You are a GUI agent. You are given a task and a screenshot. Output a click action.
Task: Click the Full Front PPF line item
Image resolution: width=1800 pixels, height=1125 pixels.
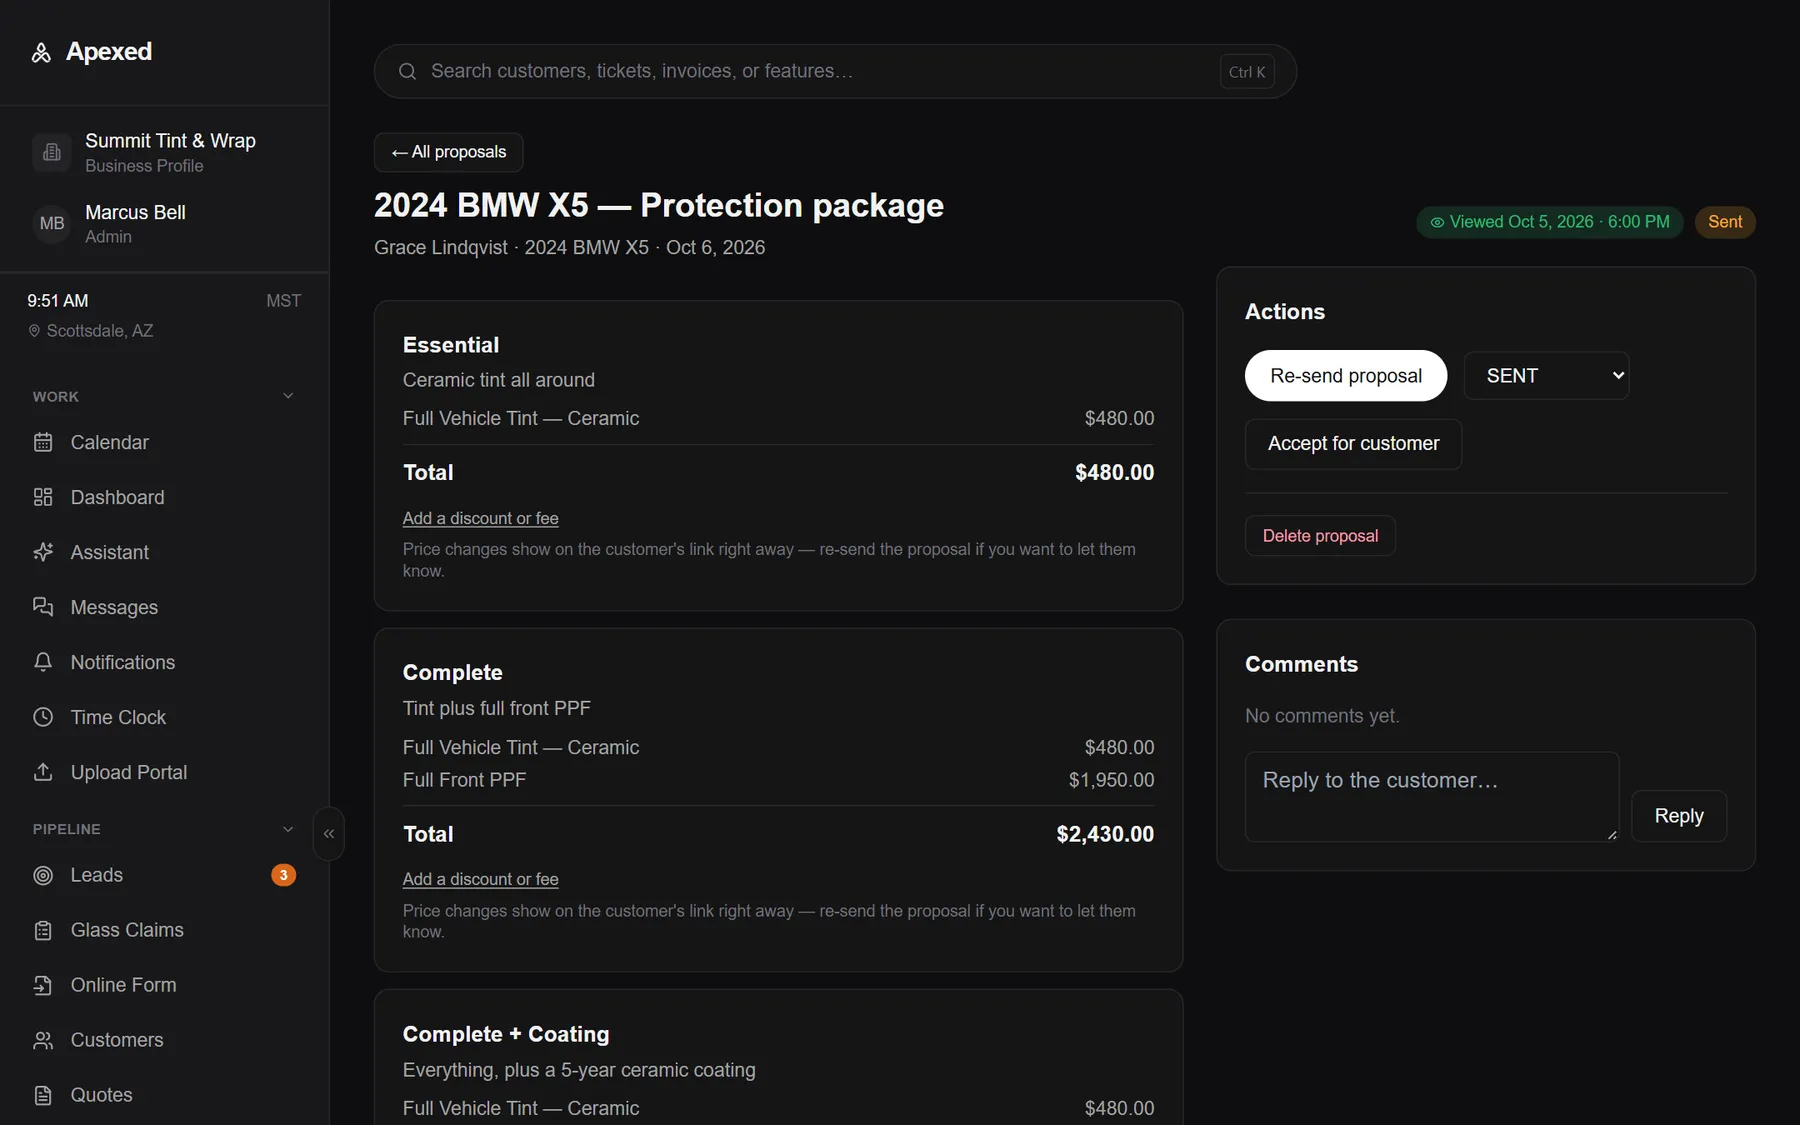(x=778, y=780)
